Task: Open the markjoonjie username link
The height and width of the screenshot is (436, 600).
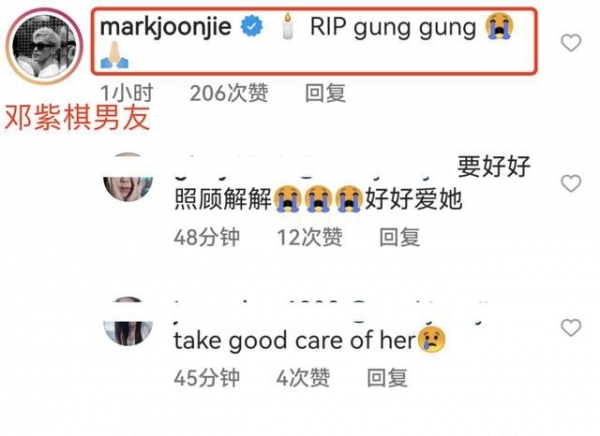Action: tap(166, 27)
